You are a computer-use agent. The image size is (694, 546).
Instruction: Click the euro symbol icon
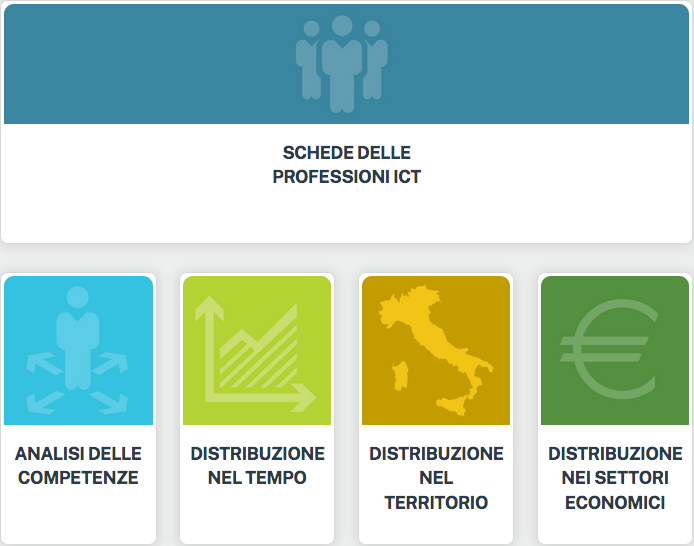point(609,349)
